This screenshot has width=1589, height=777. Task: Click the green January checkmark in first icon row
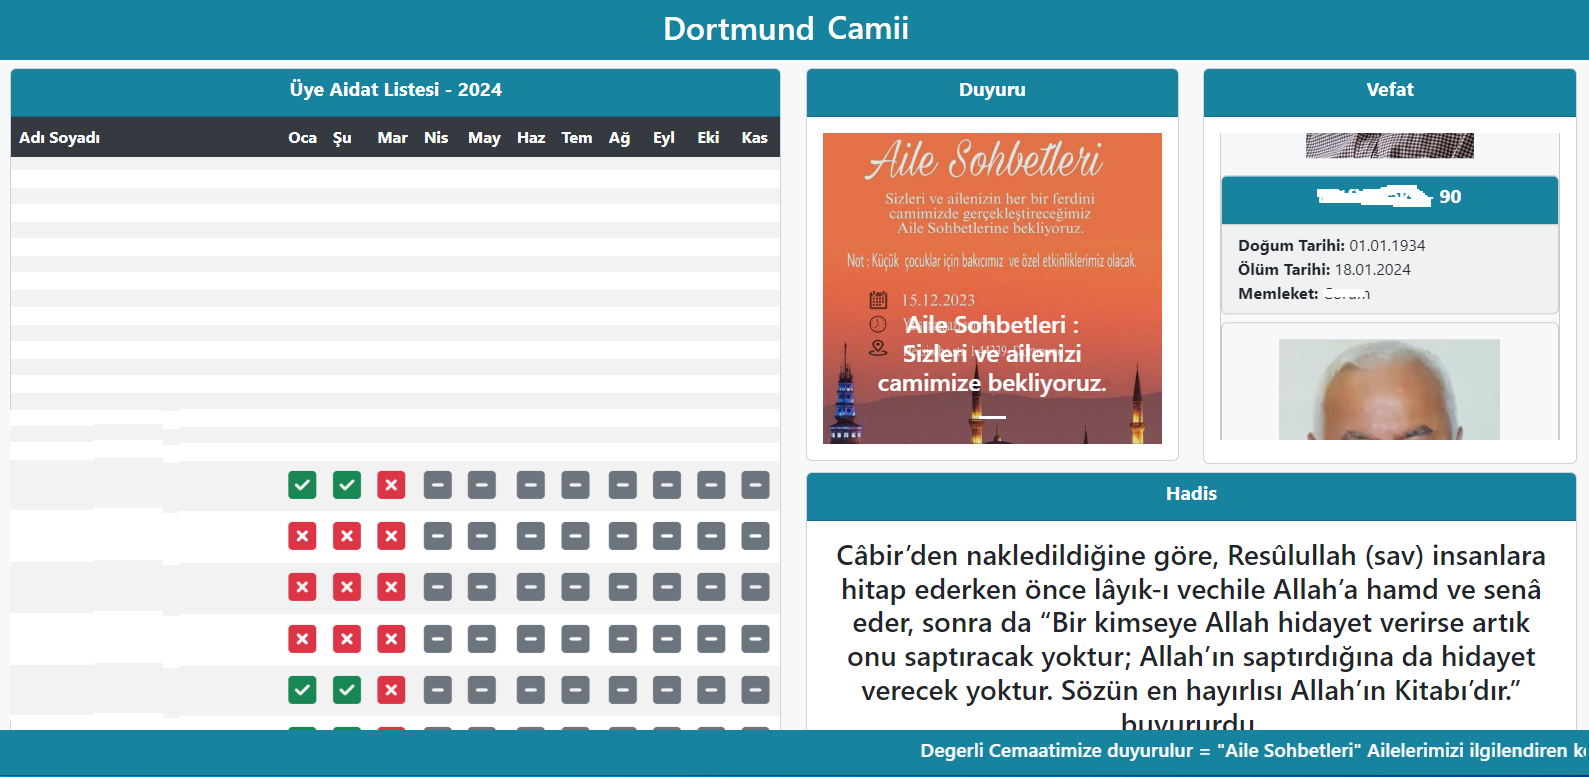click(x=302, y=485)
